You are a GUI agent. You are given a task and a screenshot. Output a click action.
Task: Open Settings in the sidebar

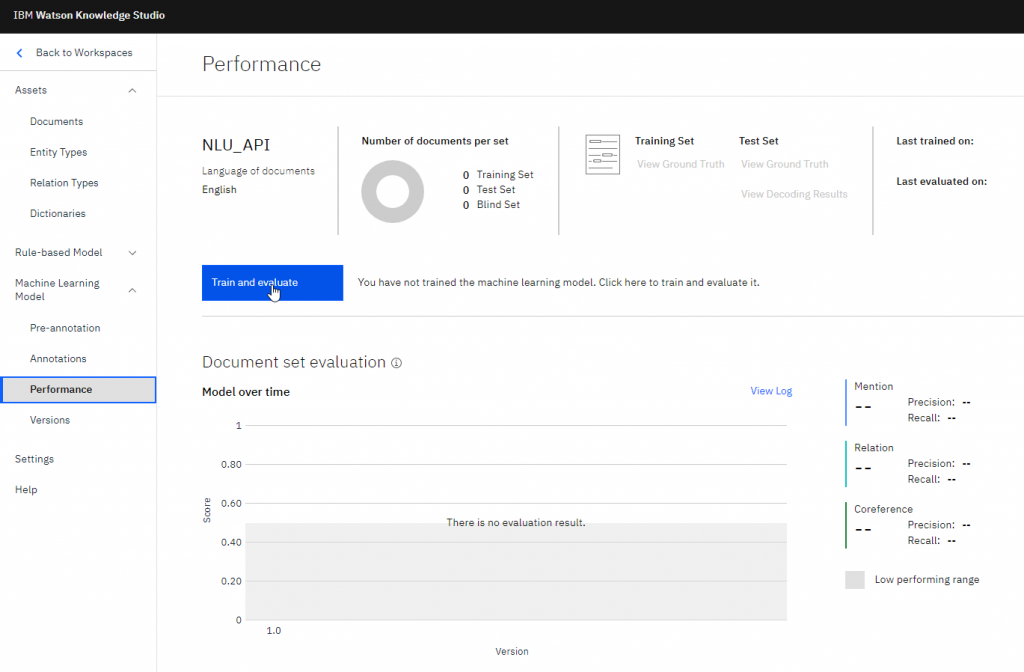pos(35,459)
